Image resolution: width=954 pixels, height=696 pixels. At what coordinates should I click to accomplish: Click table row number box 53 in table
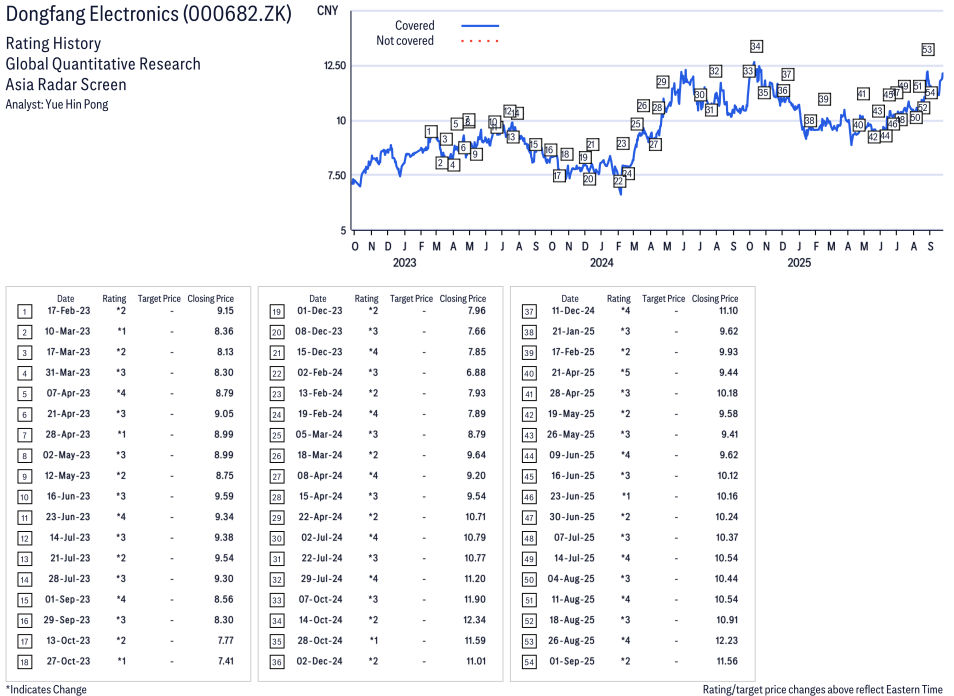(529, 642)
